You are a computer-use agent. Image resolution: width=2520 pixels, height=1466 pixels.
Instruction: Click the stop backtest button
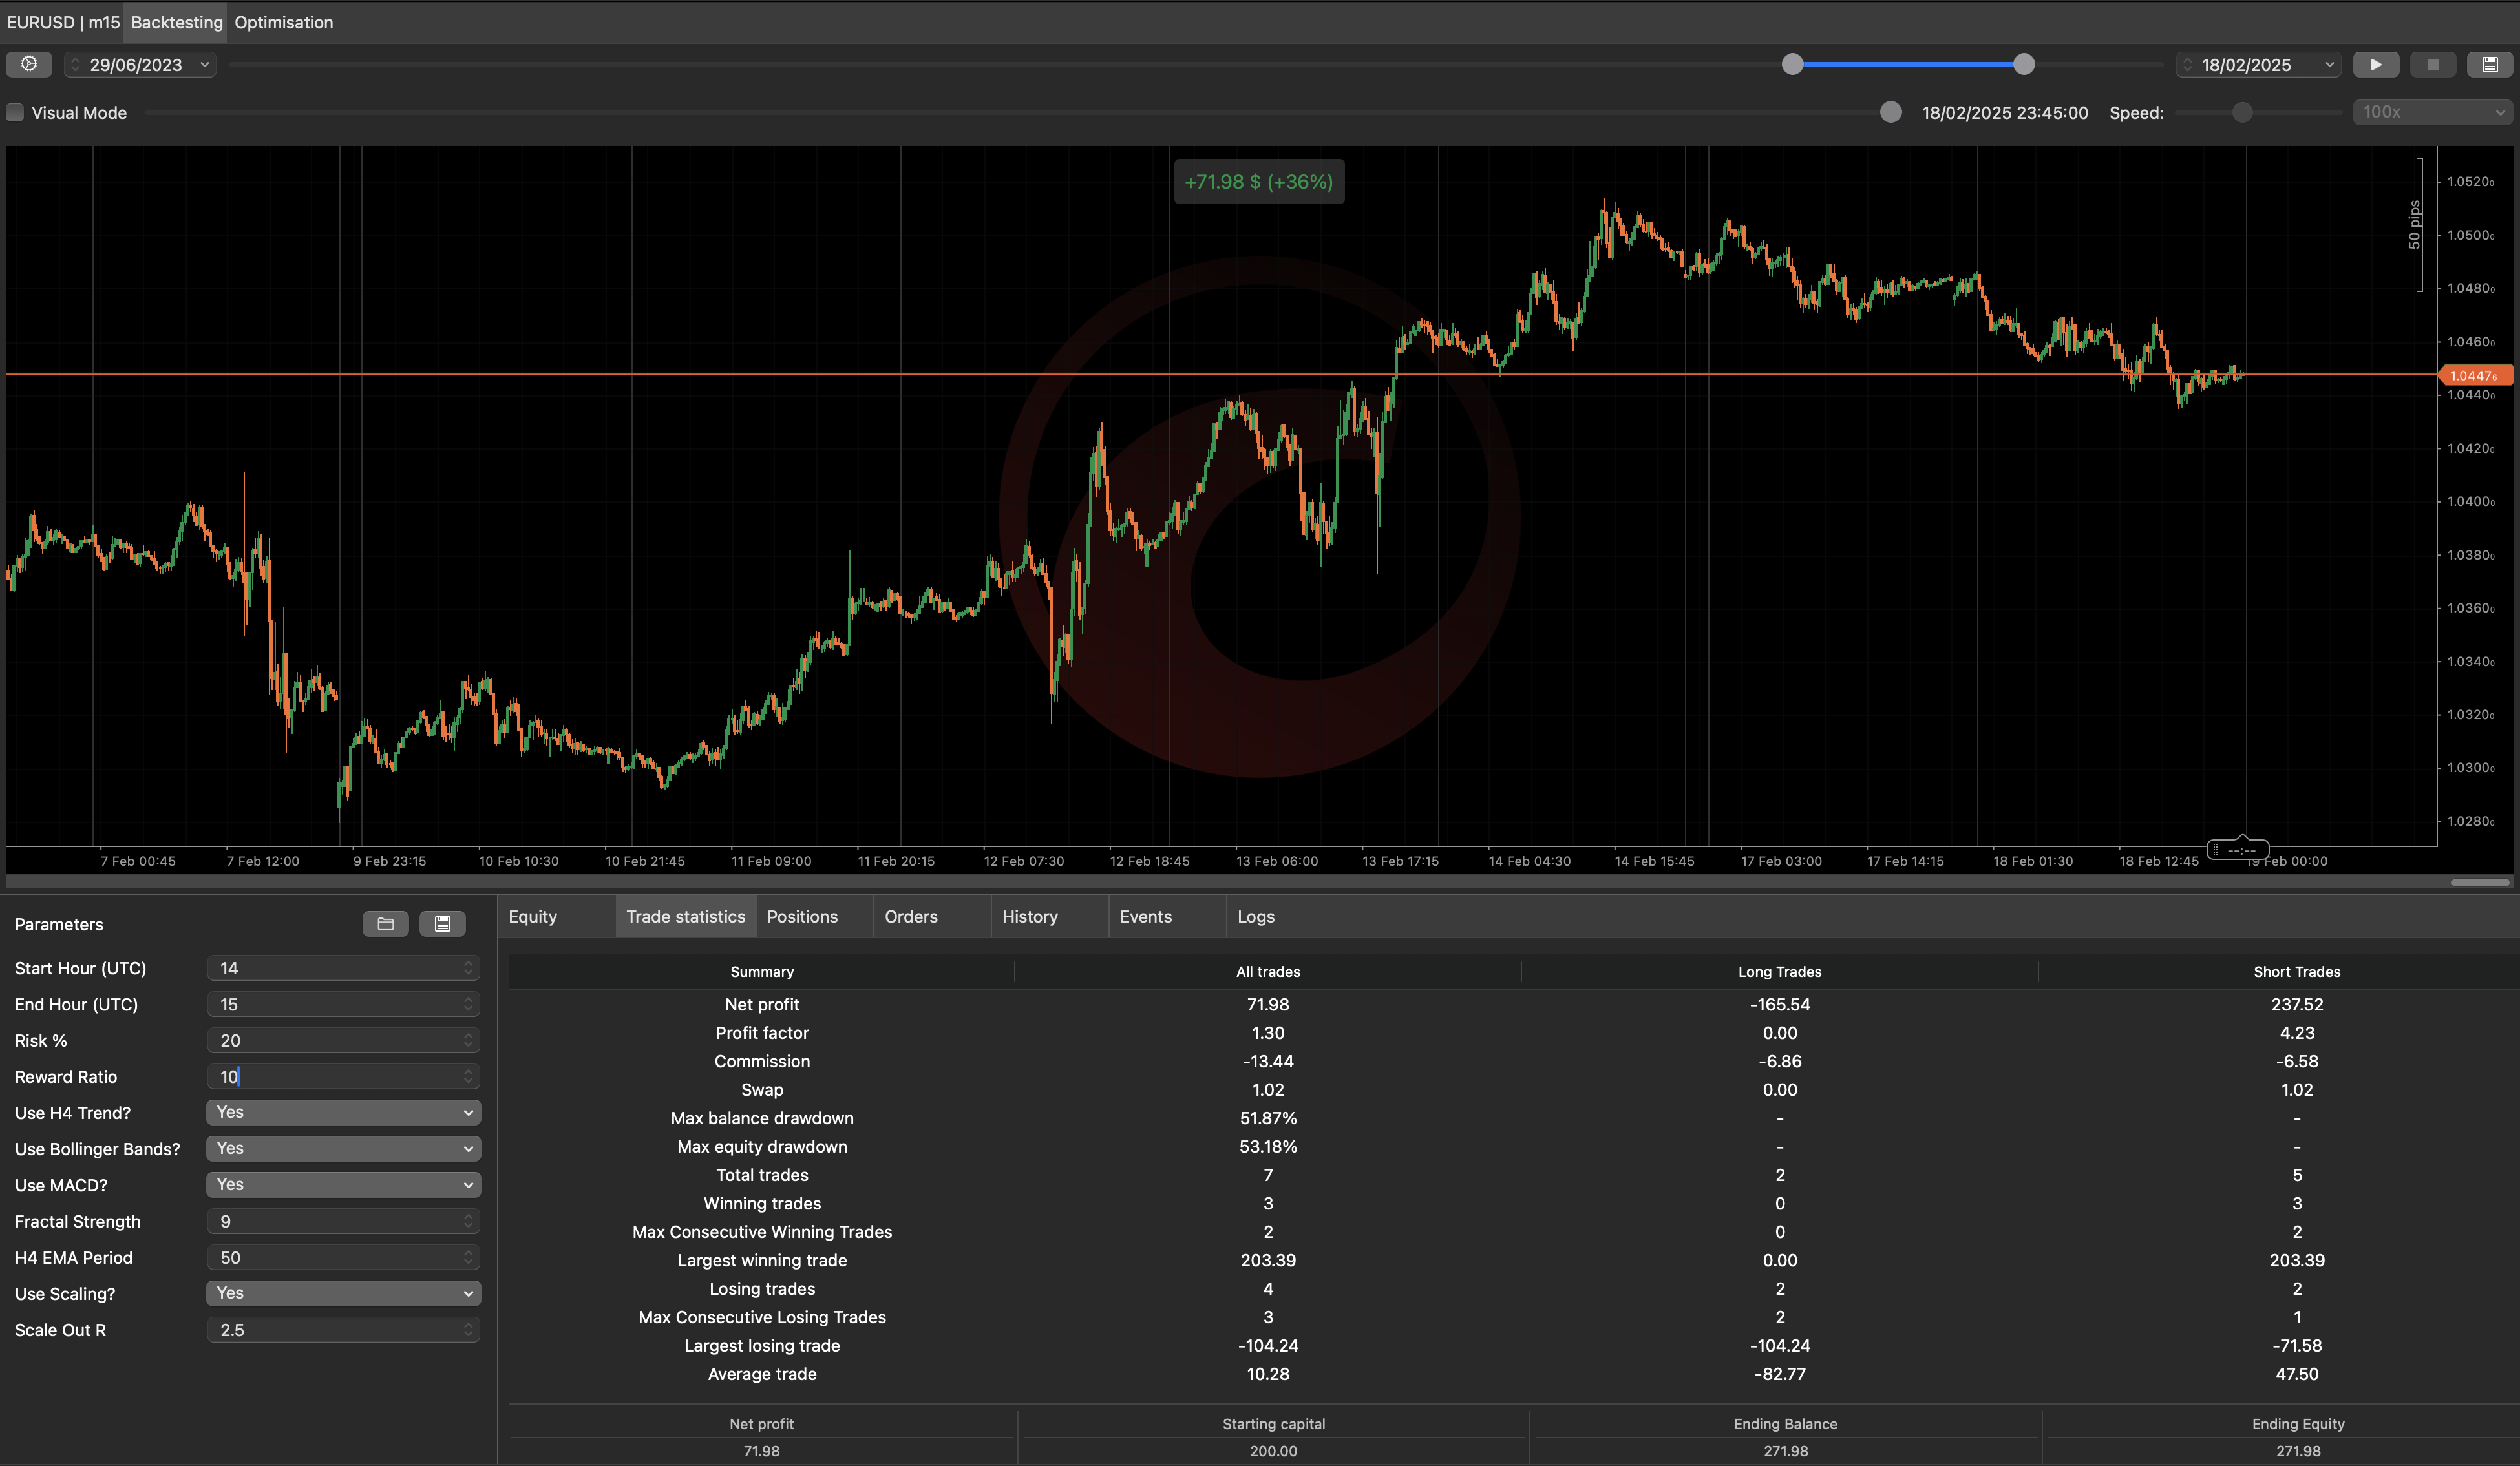click(2432, 64)
